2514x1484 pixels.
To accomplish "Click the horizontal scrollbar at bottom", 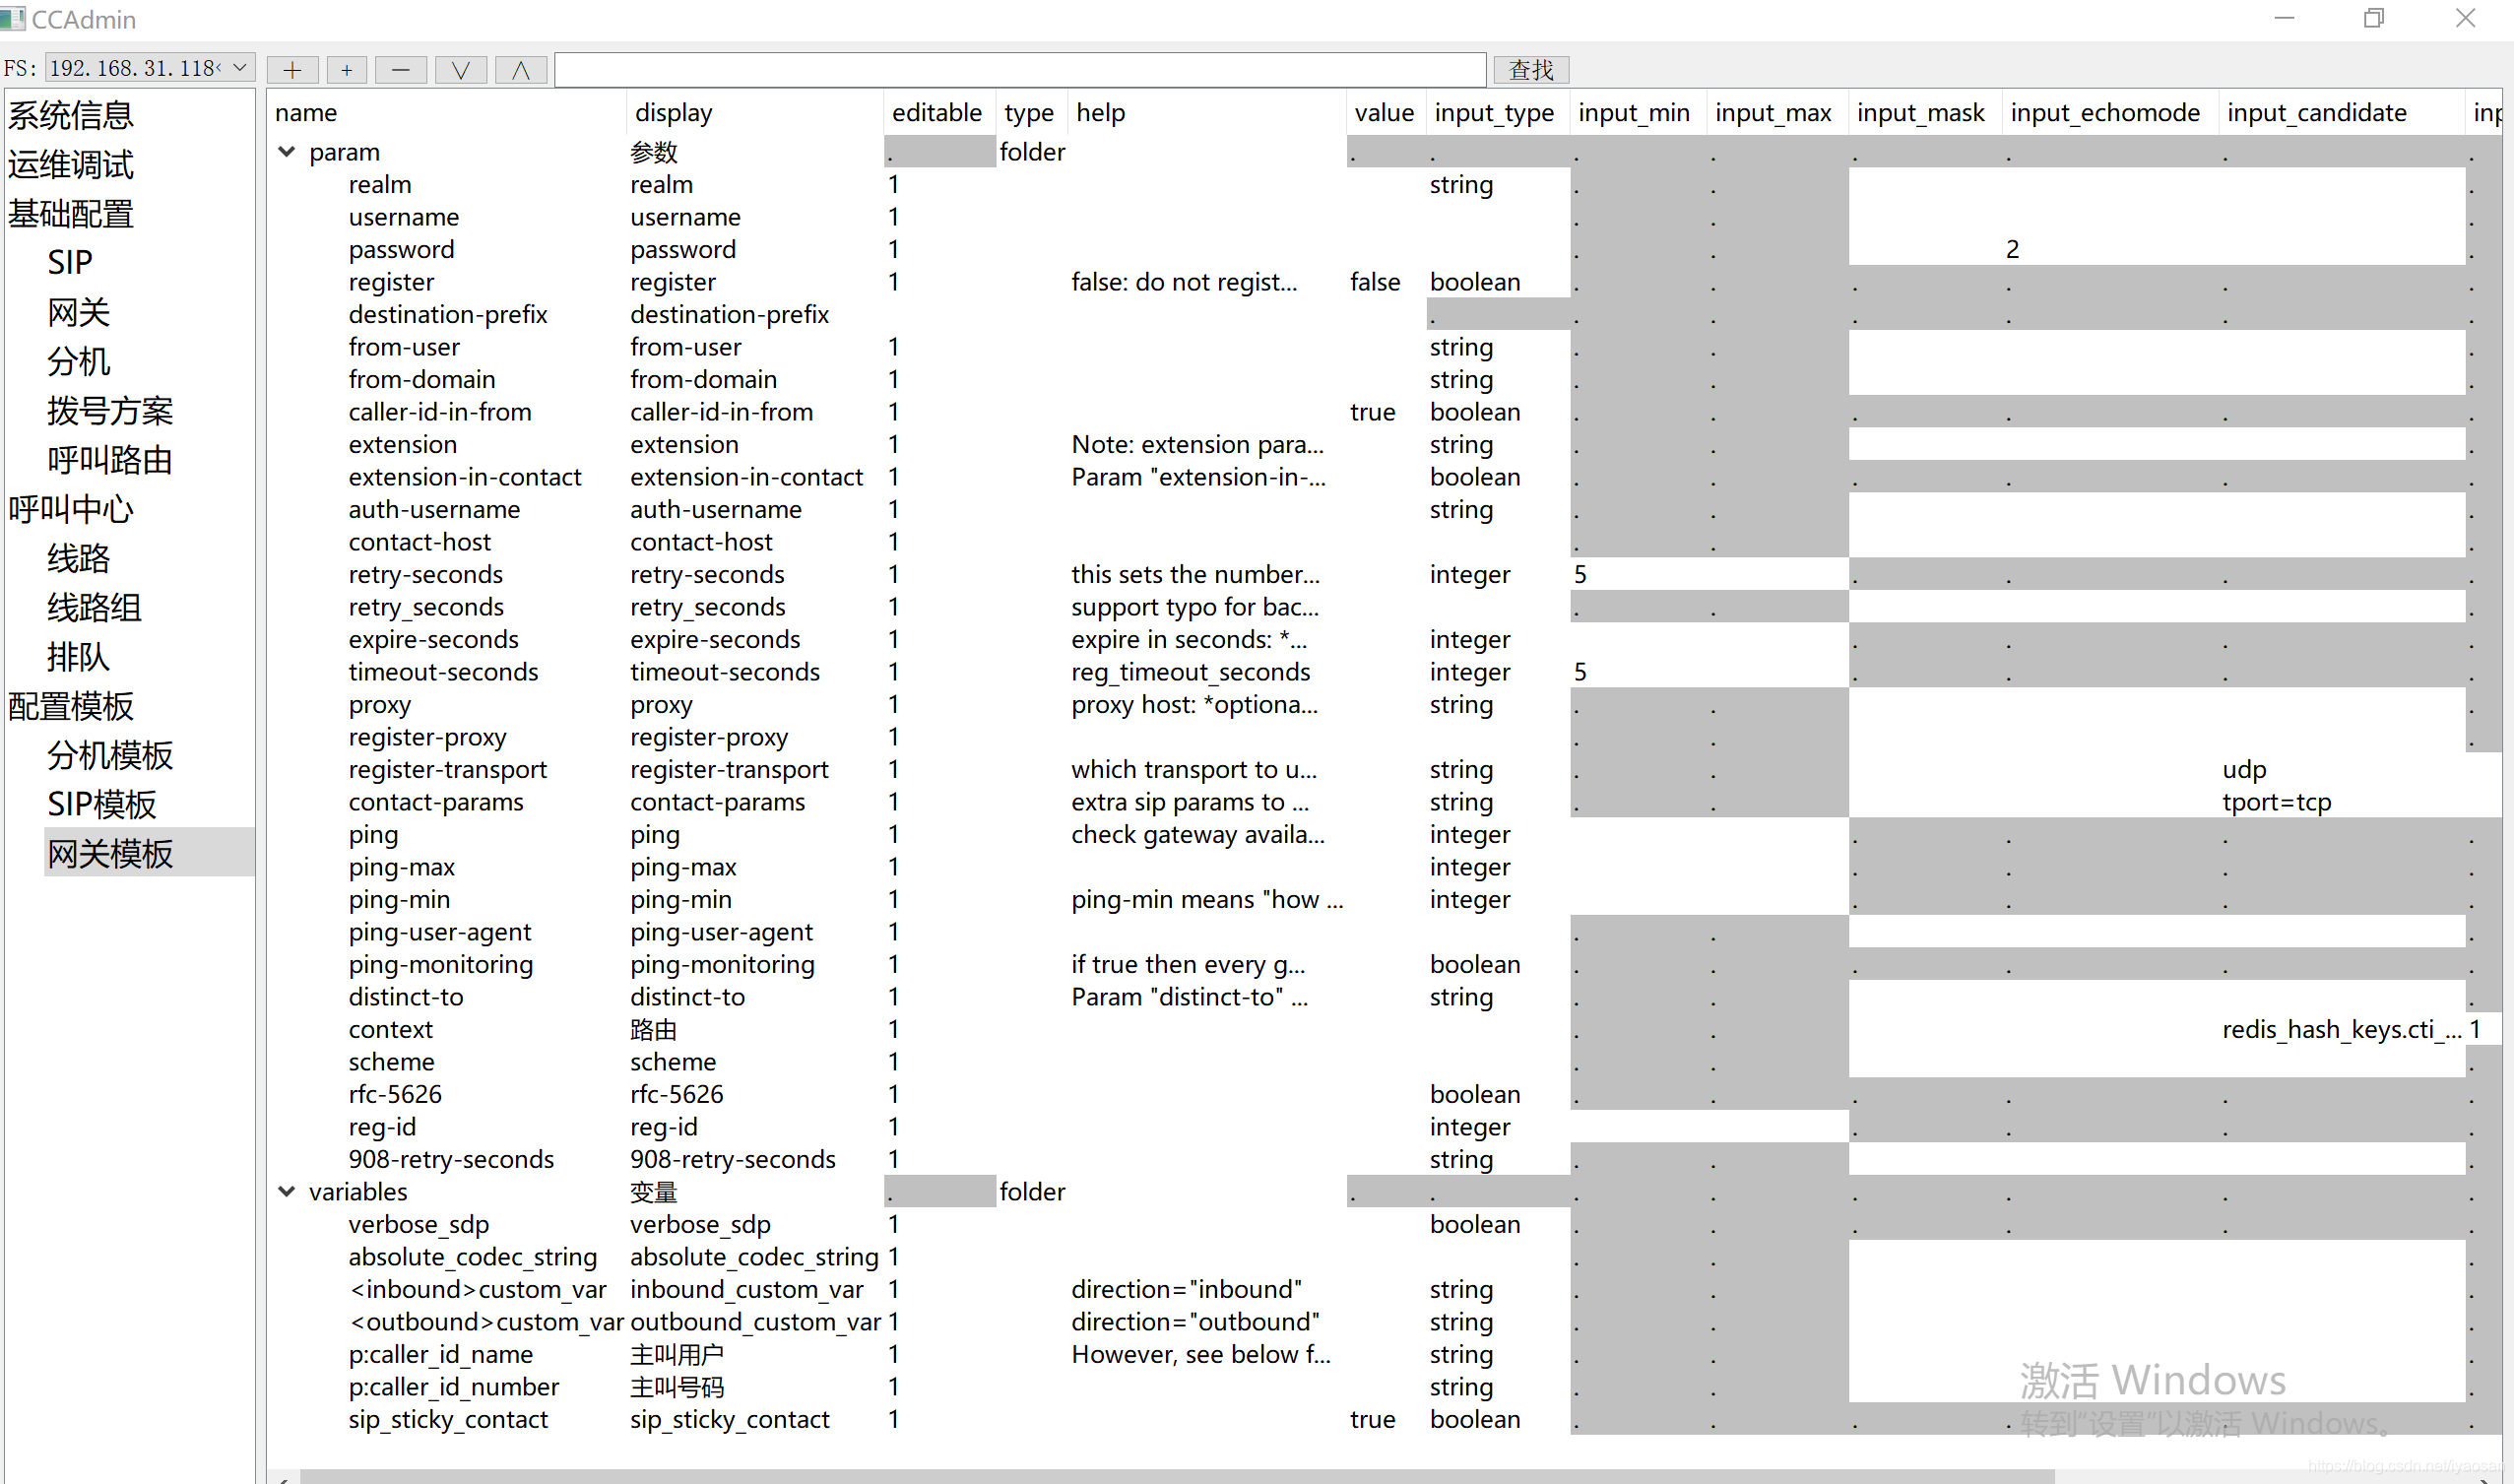I will pos(1177,1476).
